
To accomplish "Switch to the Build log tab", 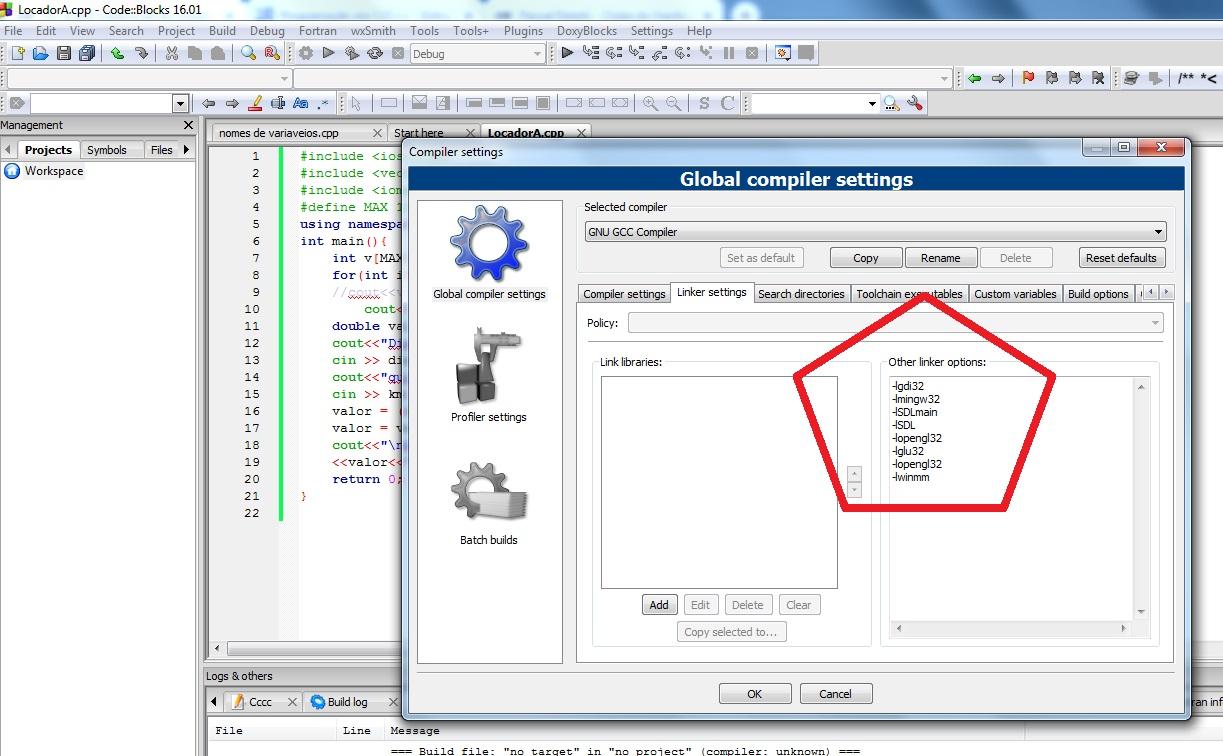I will pos(347,702).
